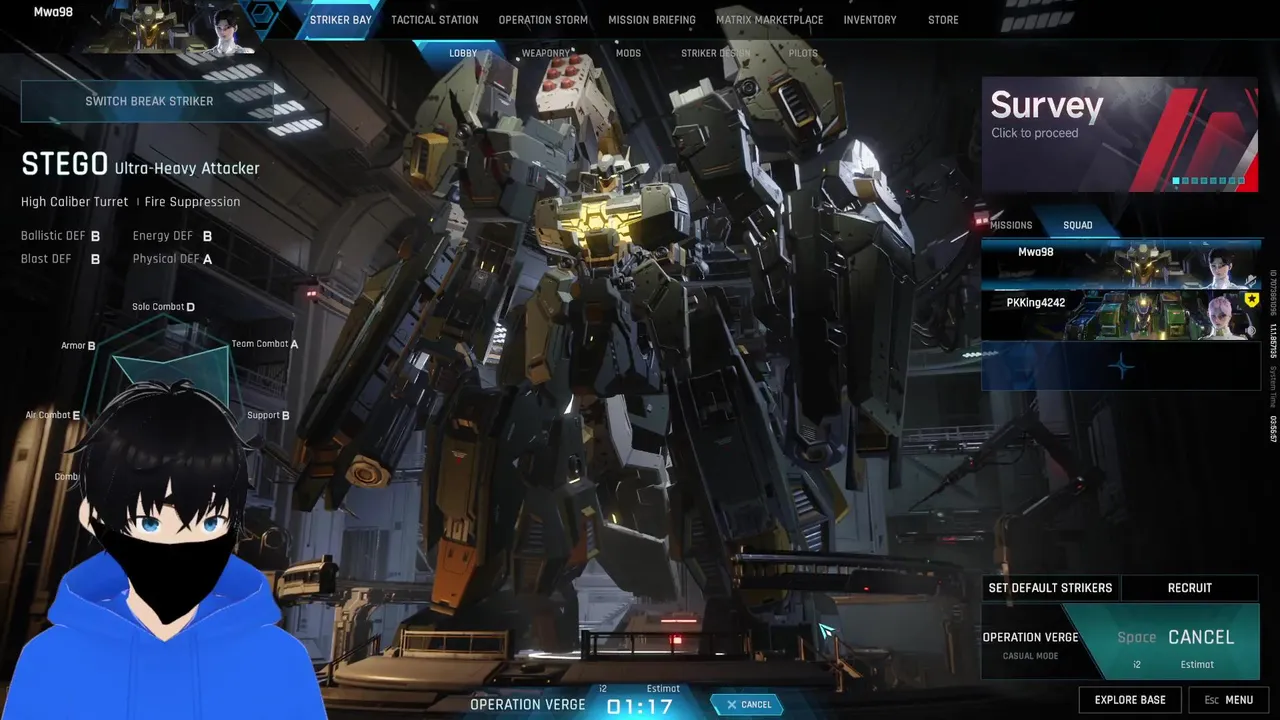Click Switch Break Striker button
Image resolution: width=1280 pixels, height=720 pixels.
pyautogui.click(x=149, y=101)
